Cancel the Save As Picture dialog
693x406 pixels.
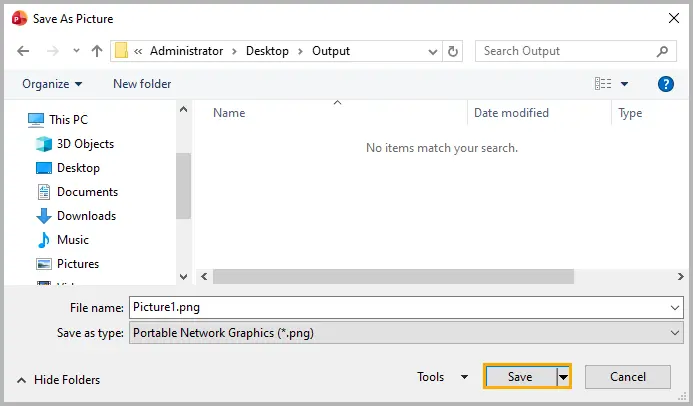628,377
